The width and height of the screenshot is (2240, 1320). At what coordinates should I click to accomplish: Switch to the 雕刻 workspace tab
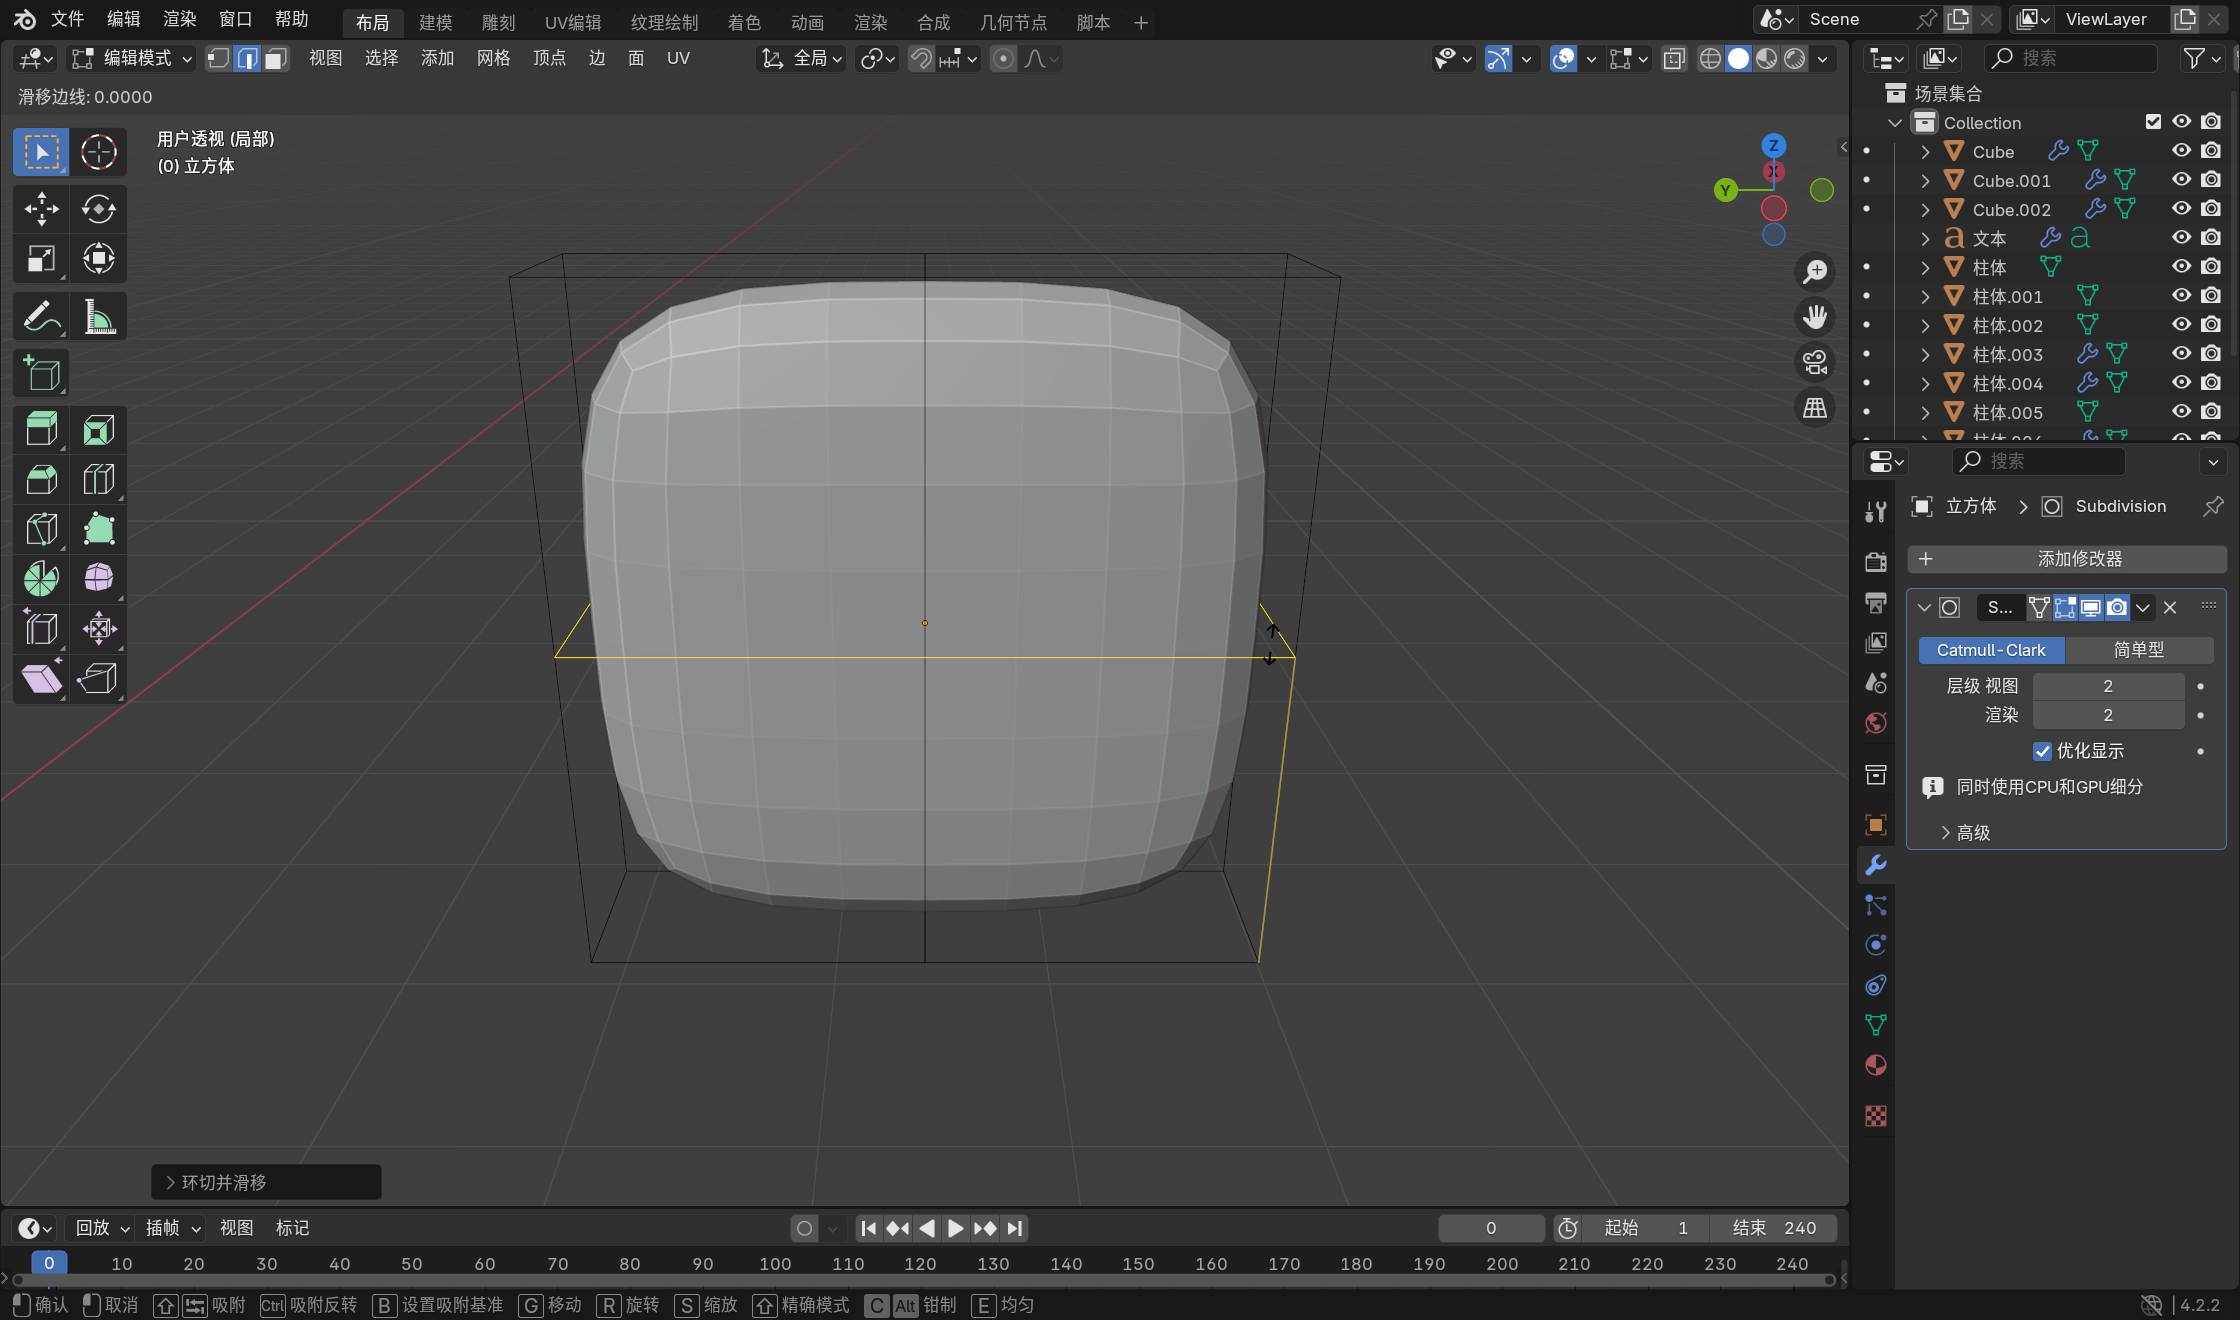pyautogui.click(x=498, y=22)
